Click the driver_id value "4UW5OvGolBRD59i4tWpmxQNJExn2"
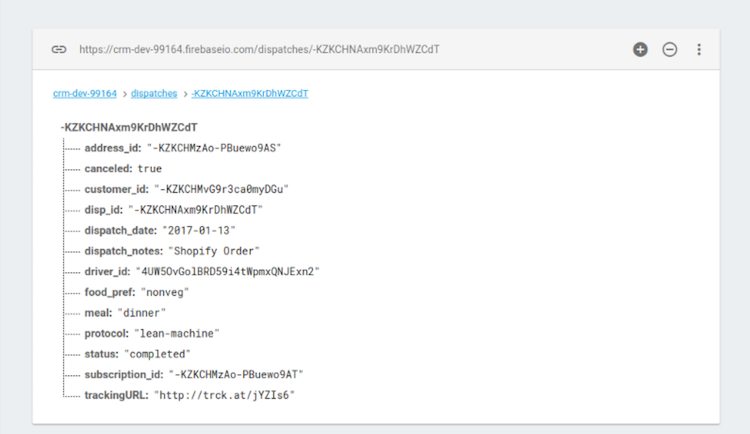 228,272
